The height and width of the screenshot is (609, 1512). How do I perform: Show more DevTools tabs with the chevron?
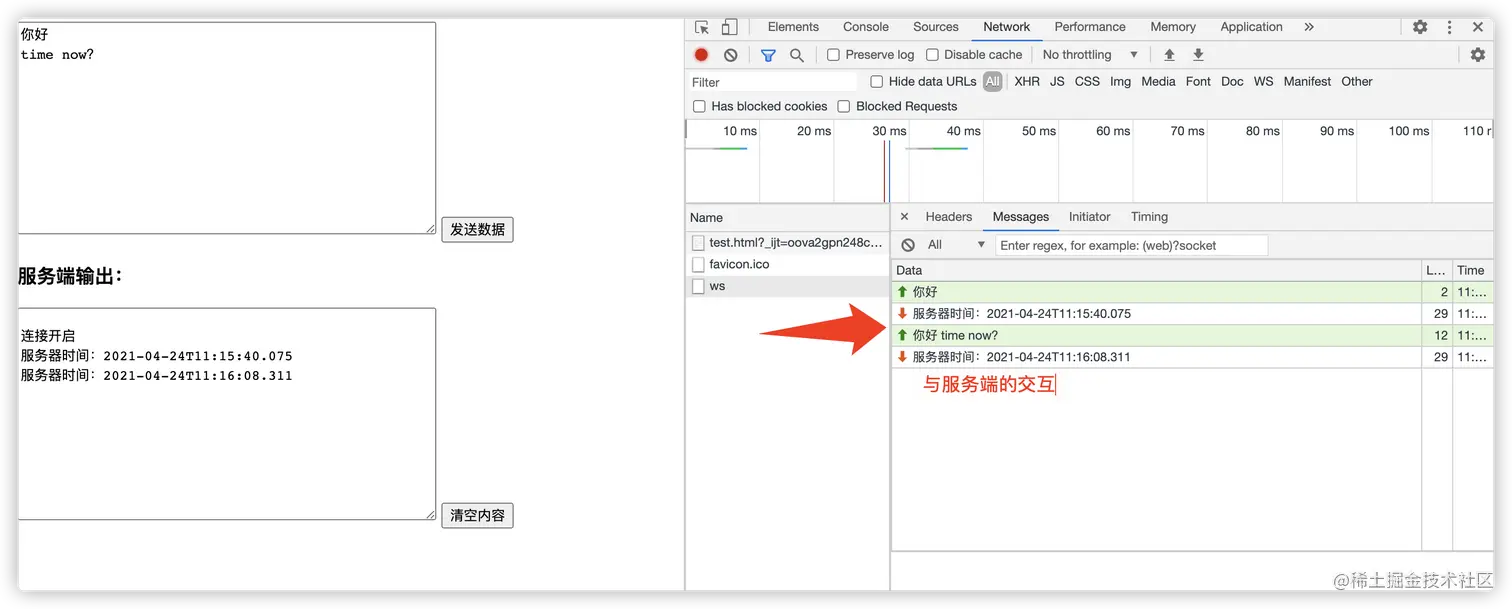tap(1309, 27)
